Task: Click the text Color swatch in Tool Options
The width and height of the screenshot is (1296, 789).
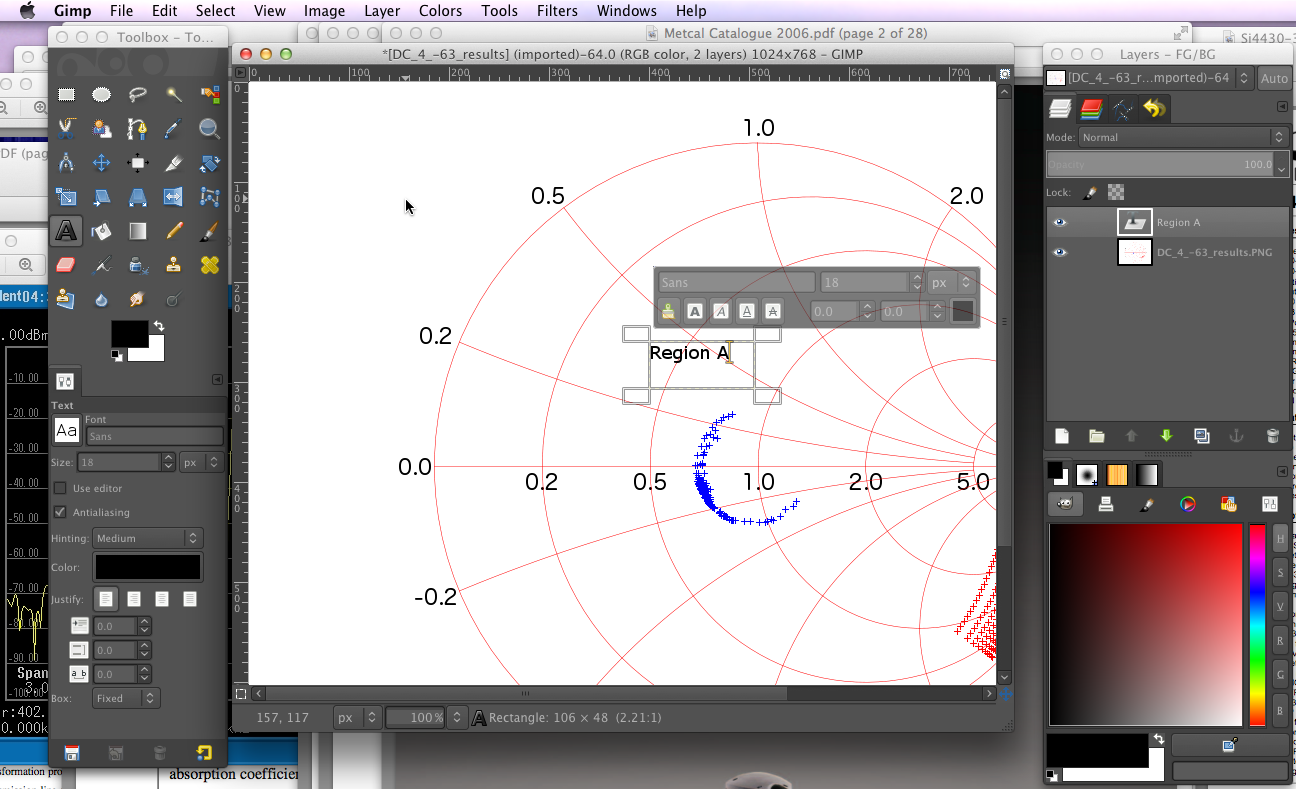Action: 148,567
